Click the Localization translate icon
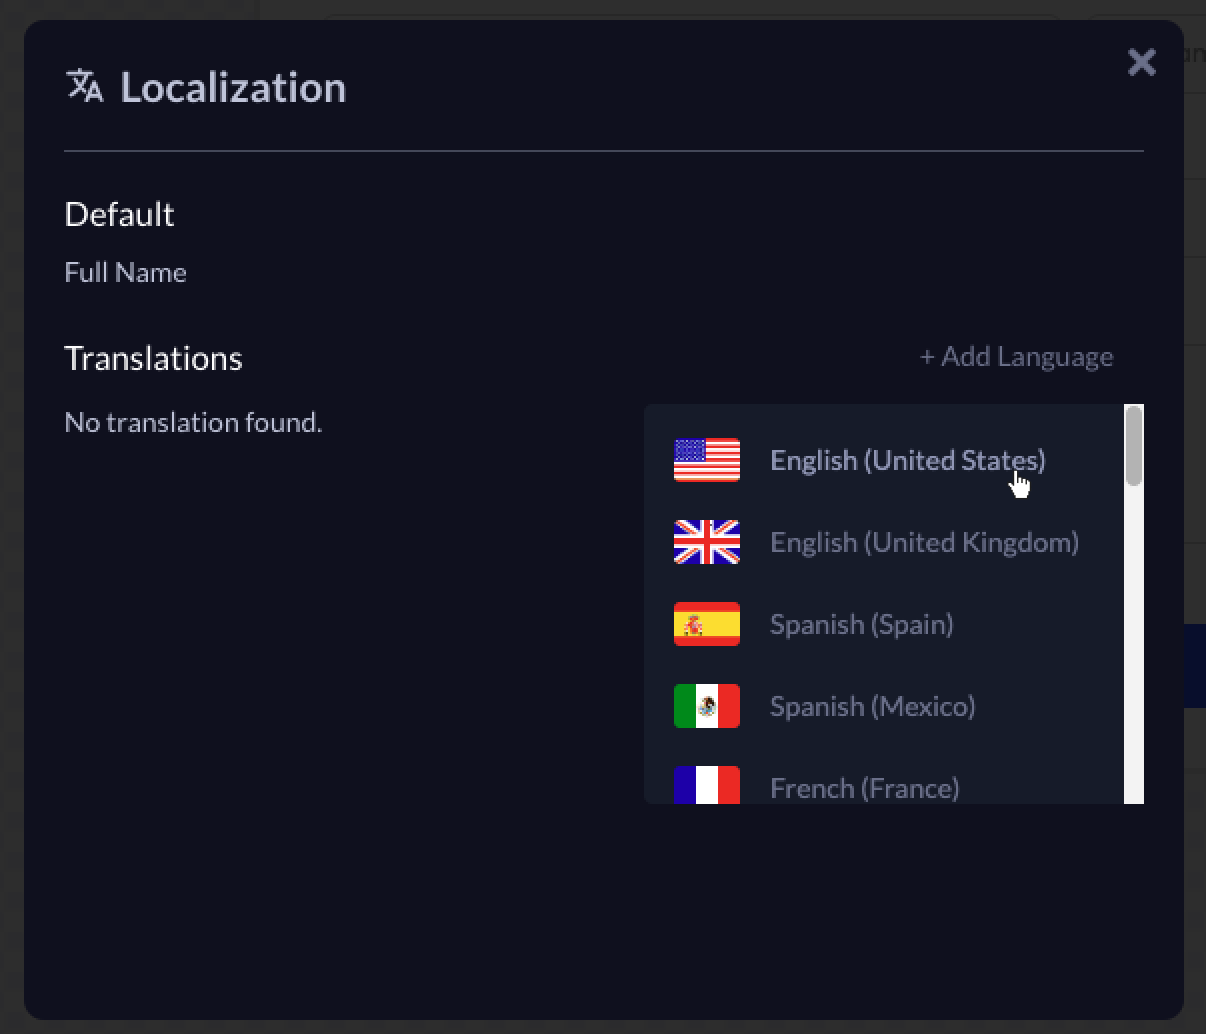 pos(85,86)
